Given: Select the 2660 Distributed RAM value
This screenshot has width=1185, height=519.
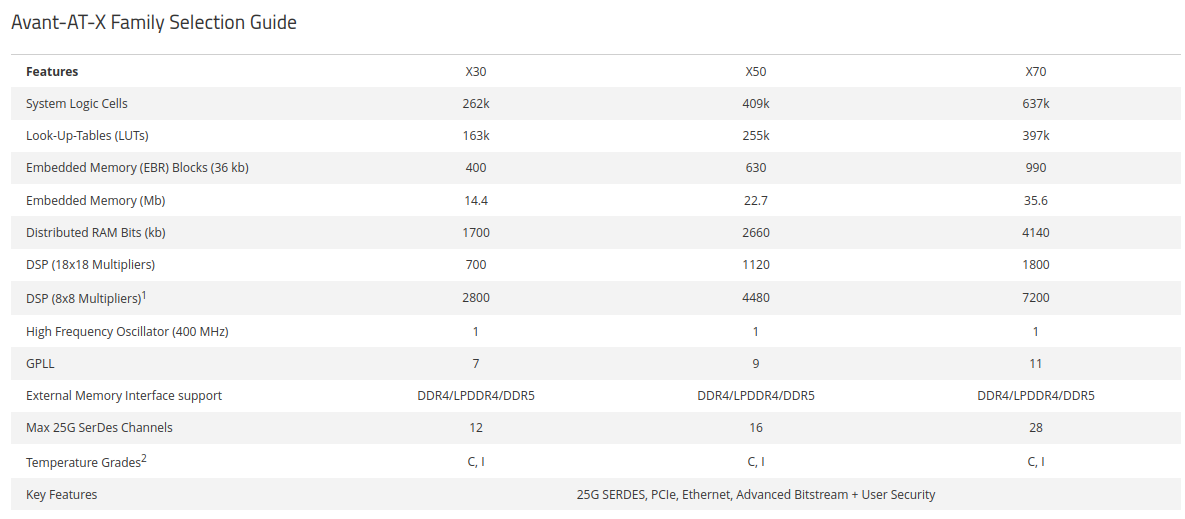Looking at the screenshot, I should click(756, 233).
